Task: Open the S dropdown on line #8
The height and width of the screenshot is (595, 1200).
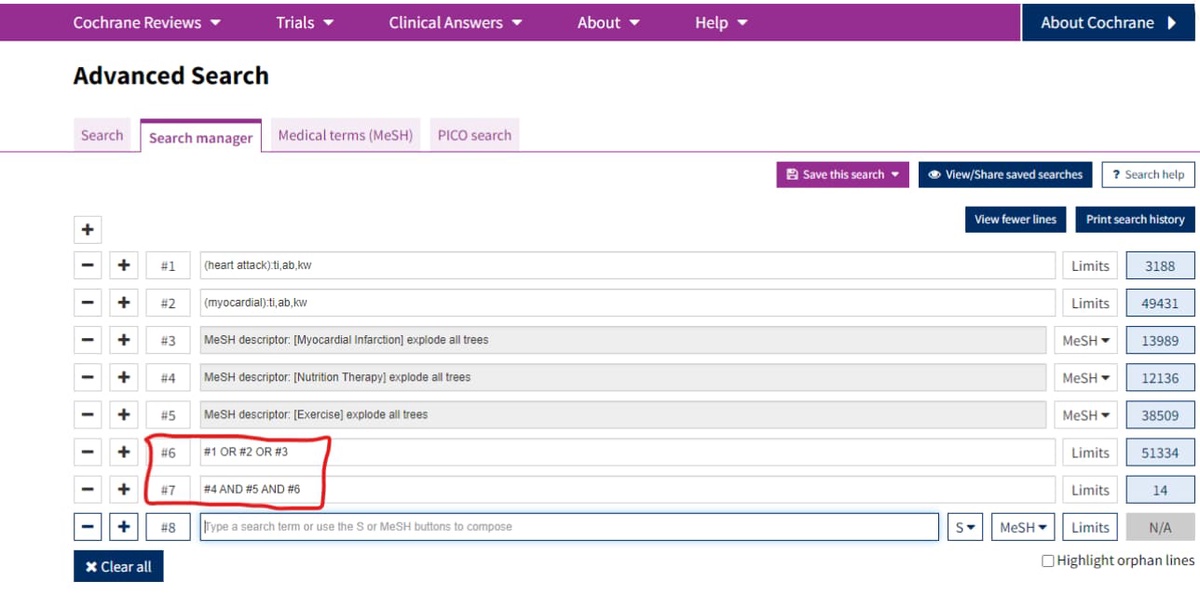Action: 965,527
